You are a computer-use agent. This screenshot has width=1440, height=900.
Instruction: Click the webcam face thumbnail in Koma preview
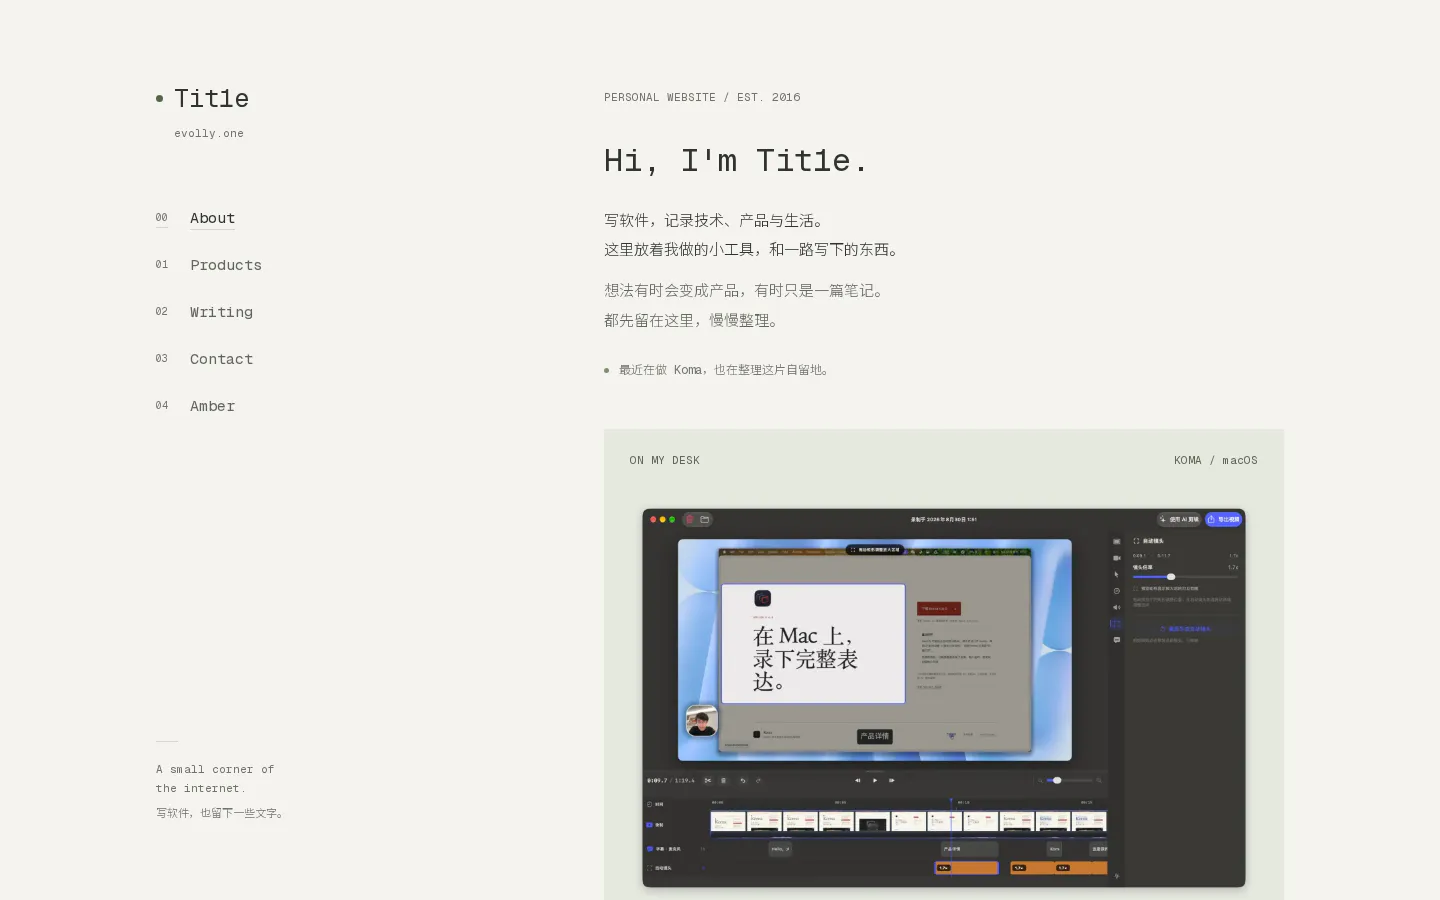pyautogui.click(x=701, y=721)
